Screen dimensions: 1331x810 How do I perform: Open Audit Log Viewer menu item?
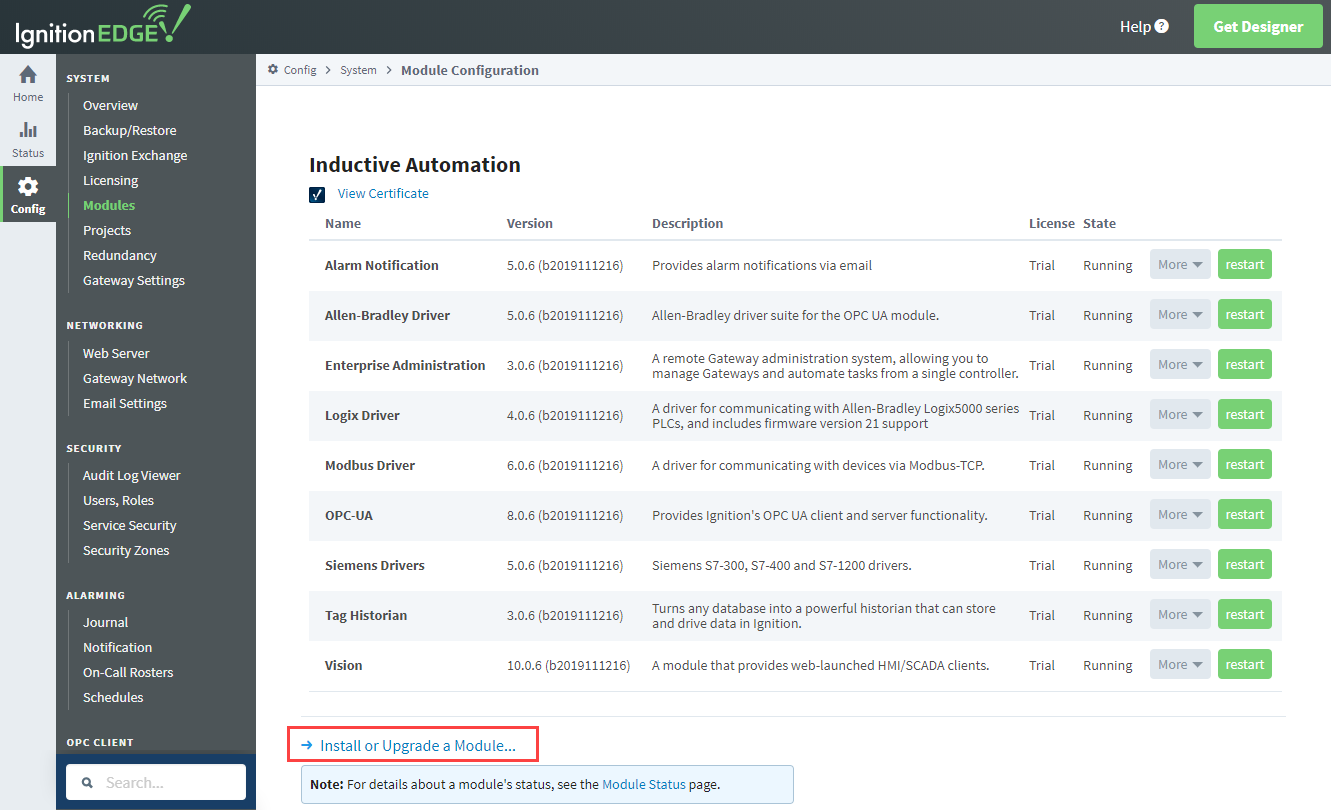tap(132, 476)
